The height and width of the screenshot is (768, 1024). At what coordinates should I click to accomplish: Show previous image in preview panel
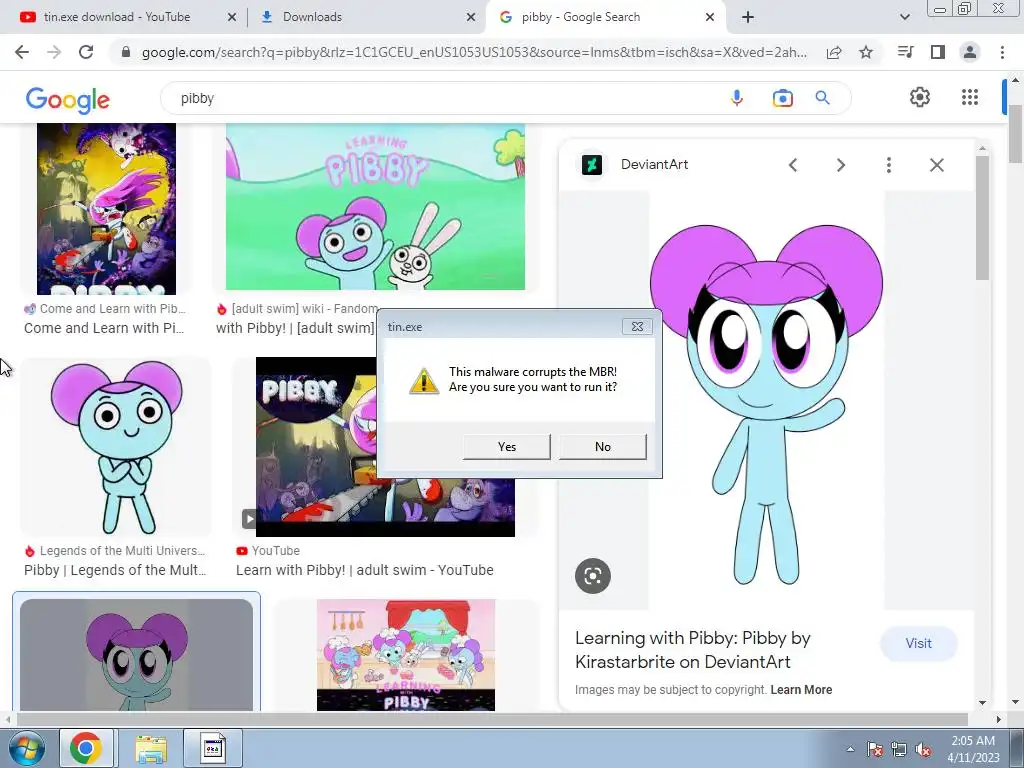click(793, 165)
